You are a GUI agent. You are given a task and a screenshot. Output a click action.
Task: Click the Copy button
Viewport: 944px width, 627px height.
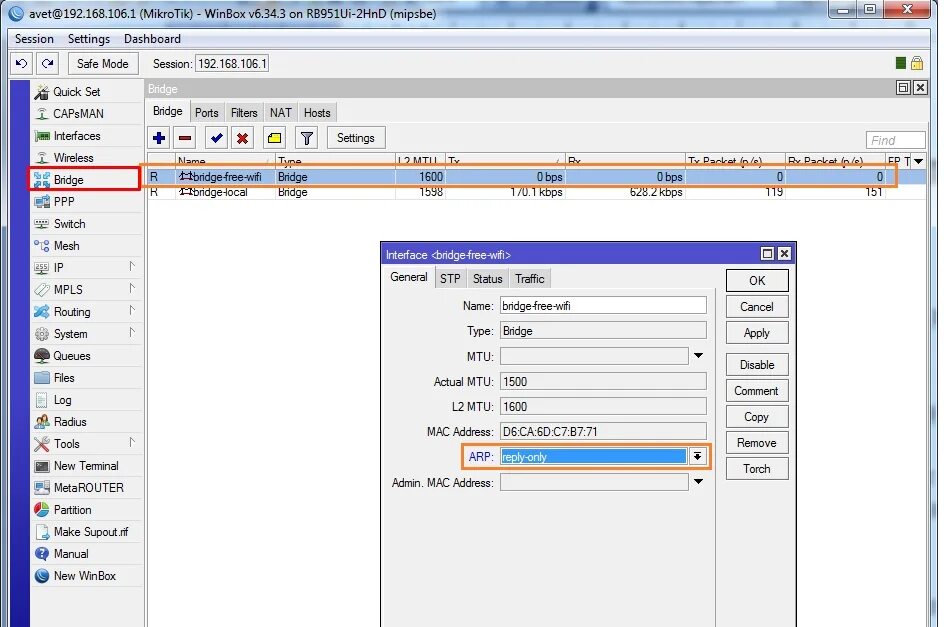pos(757,417)
